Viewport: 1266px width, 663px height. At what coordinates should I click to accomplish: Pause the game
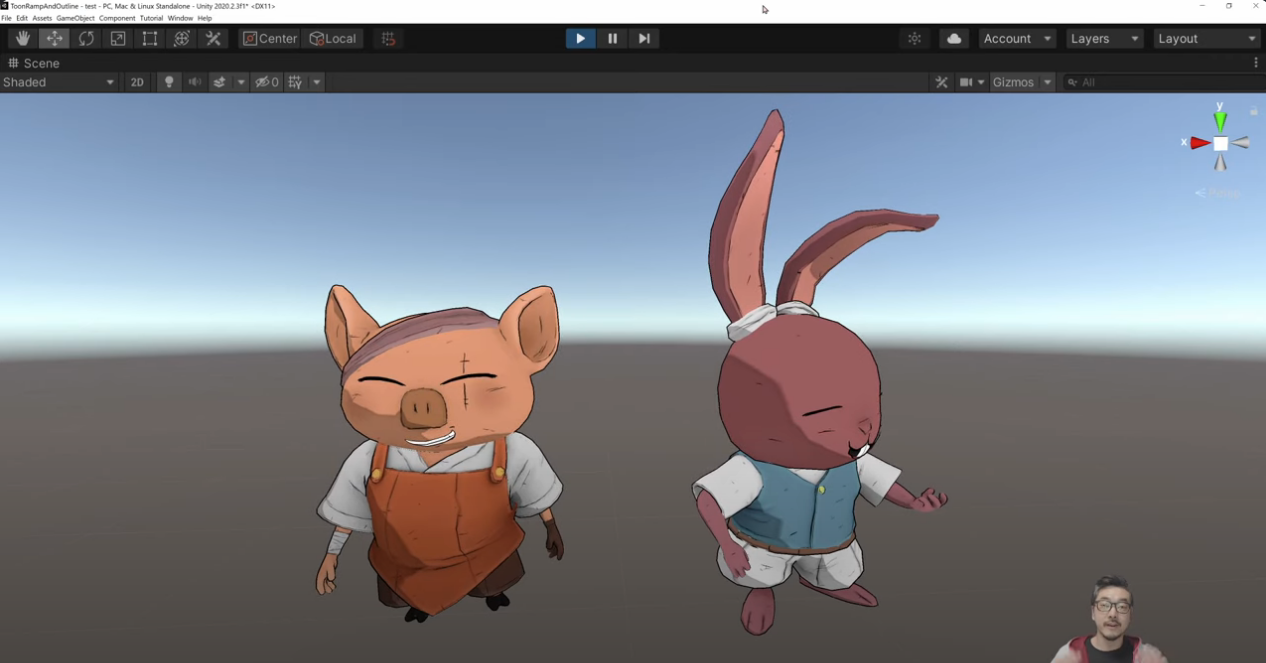click(612, 38)
